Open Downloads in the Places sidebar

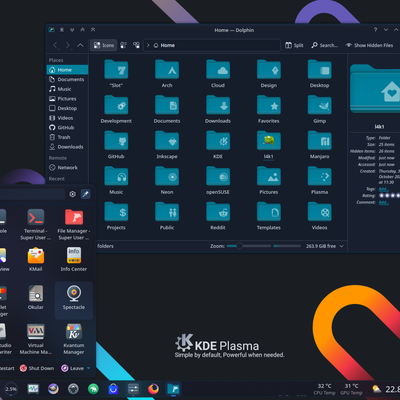point(67,147)
